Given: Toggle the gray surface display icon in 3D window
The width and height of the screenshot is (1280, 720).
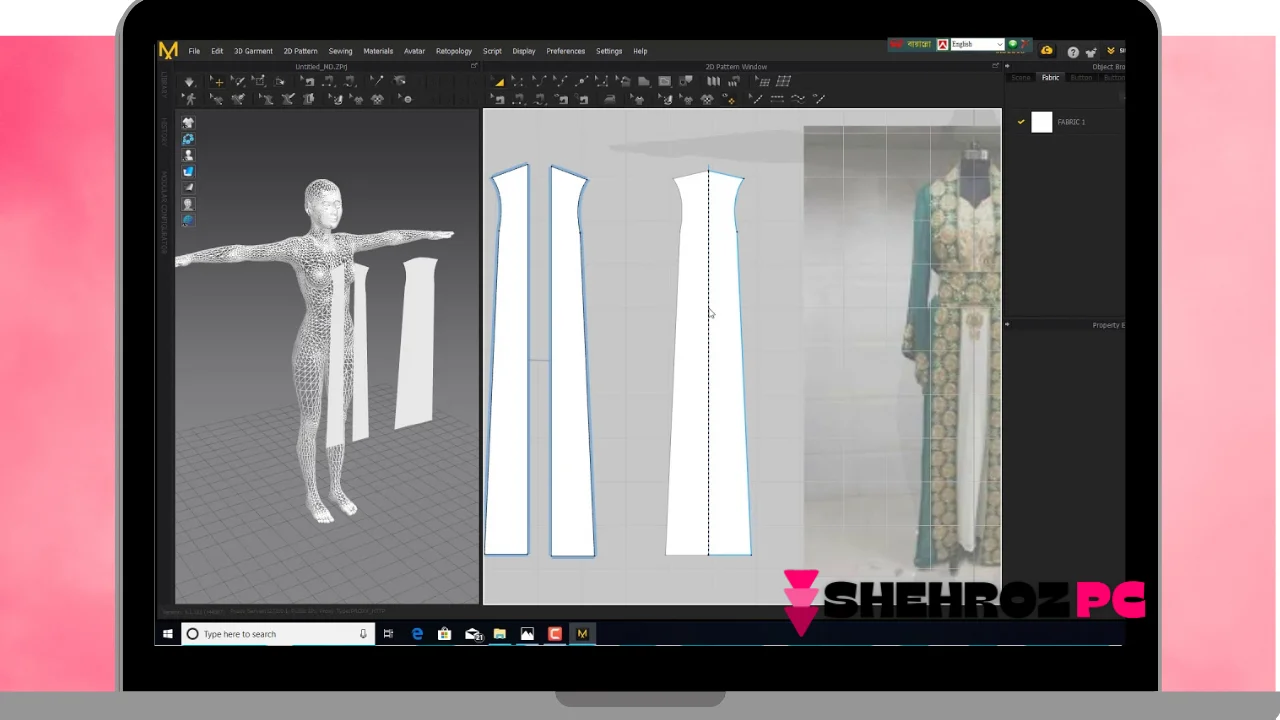Looking at the screenshot, I should [x=188, y=187].
